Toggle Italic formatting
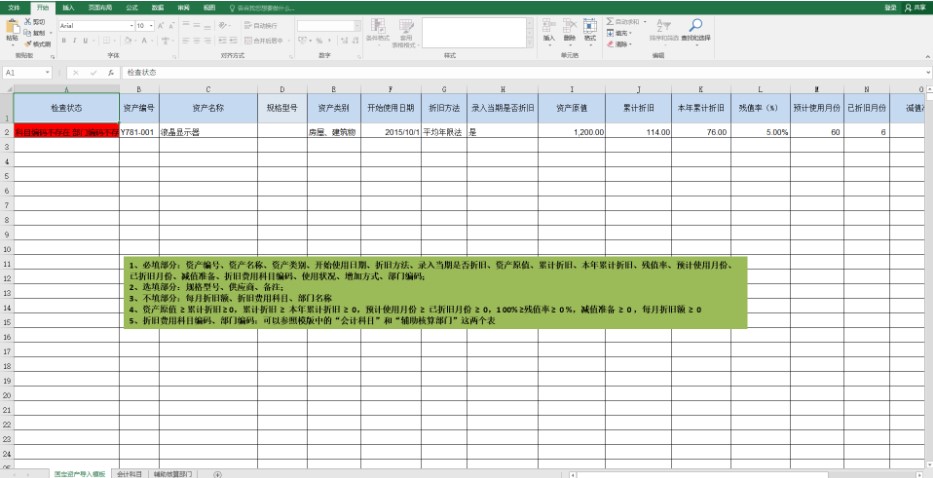Screen dimensions: 933x478 click(74, 40)
